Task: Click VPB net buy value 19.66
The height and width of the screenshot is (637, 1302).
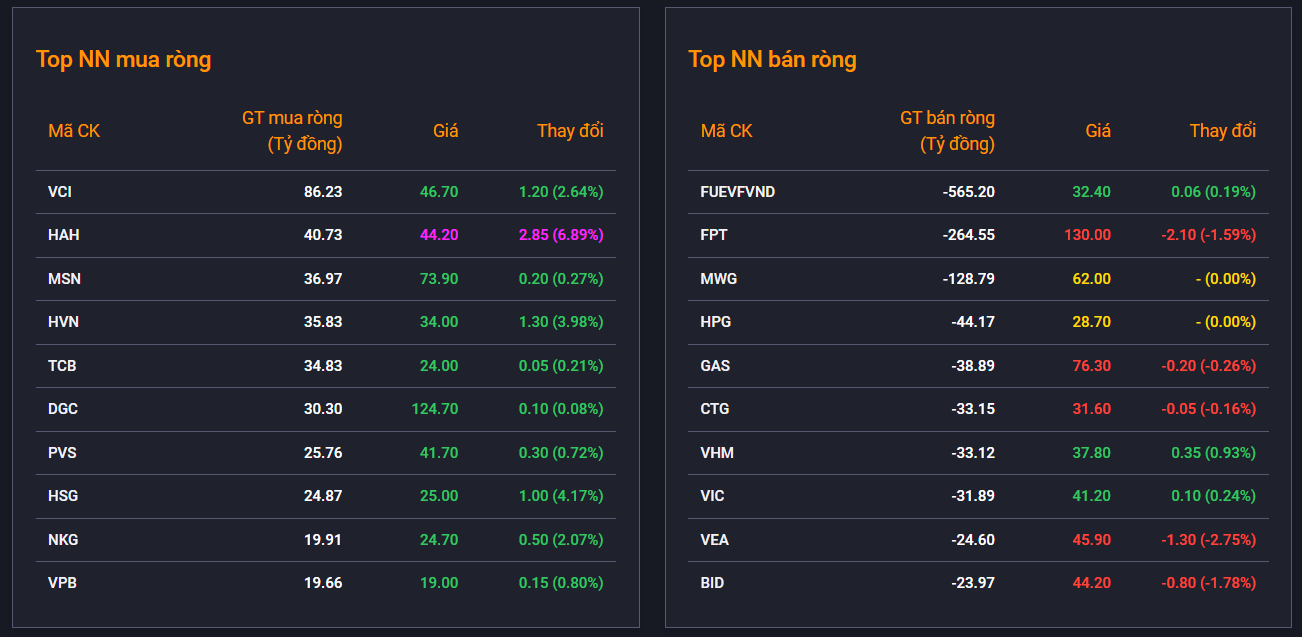Action: coord(323,583)
